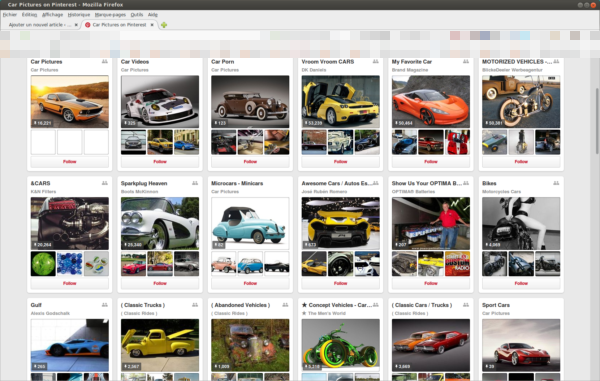The width and height of the screenshot is (600, 381).
Task: Open the Marque-pages menu
Action: pyautogui.click(x=110, y=15)
